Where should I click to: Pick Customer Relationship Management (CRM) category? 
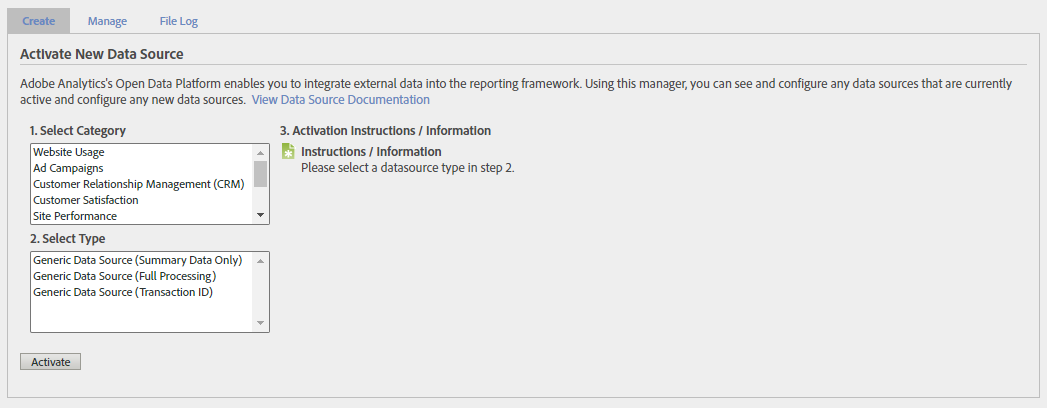138,184
